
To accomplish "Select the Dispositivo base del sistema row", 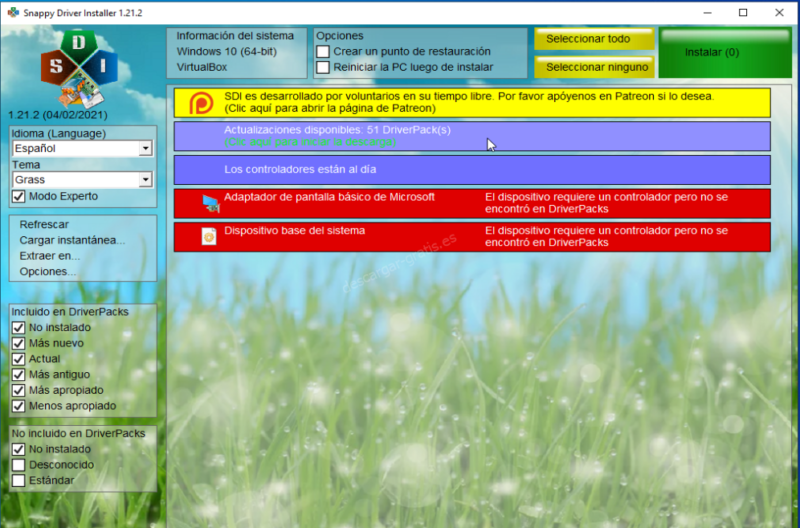I will coord(472,237).
